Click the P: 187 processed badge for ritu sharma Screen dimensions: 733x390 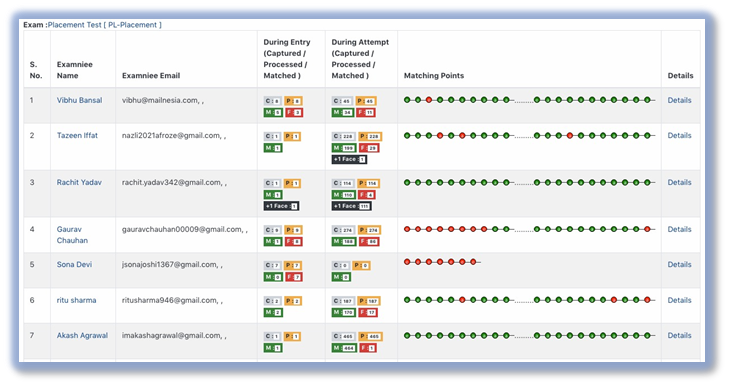(369, 301)
